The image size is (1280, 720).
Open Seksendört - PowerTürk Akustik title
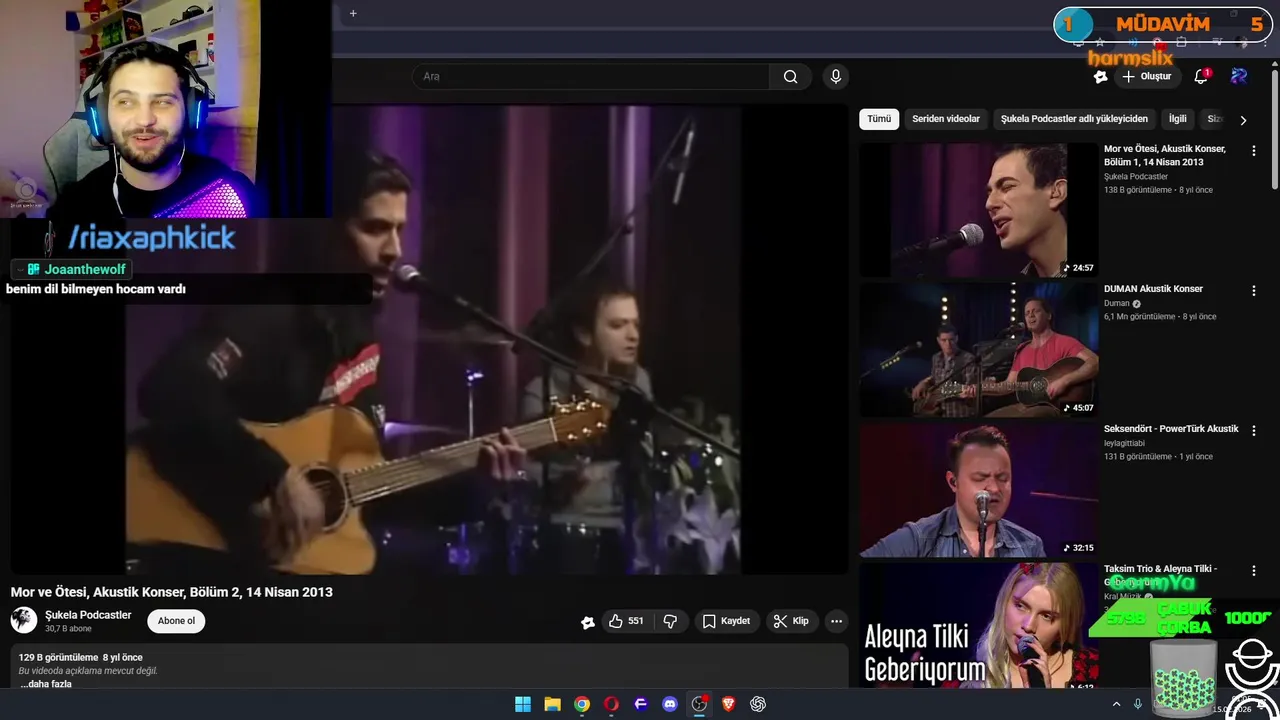[x=1171, y=429]
